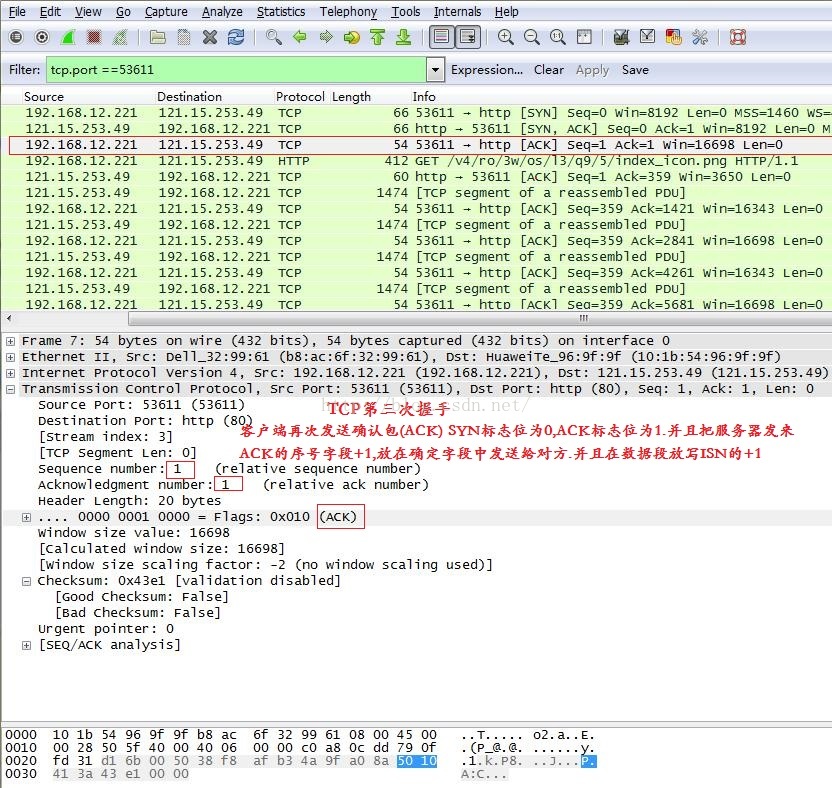
Task: Select the Header Length: 20 bytes field
Action: [x=129, y=501]
